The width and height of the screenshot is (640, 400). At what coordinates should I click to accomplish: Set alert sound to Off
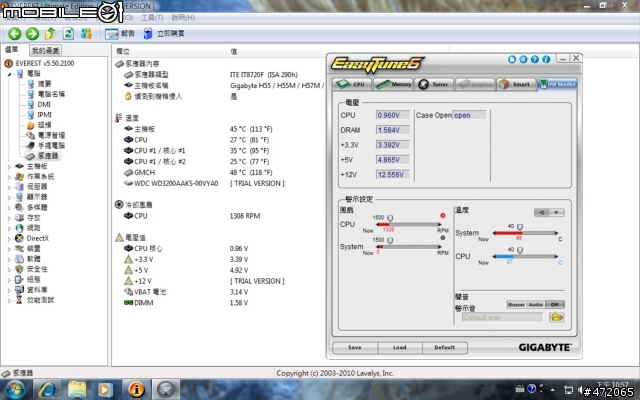pos(555,304)
